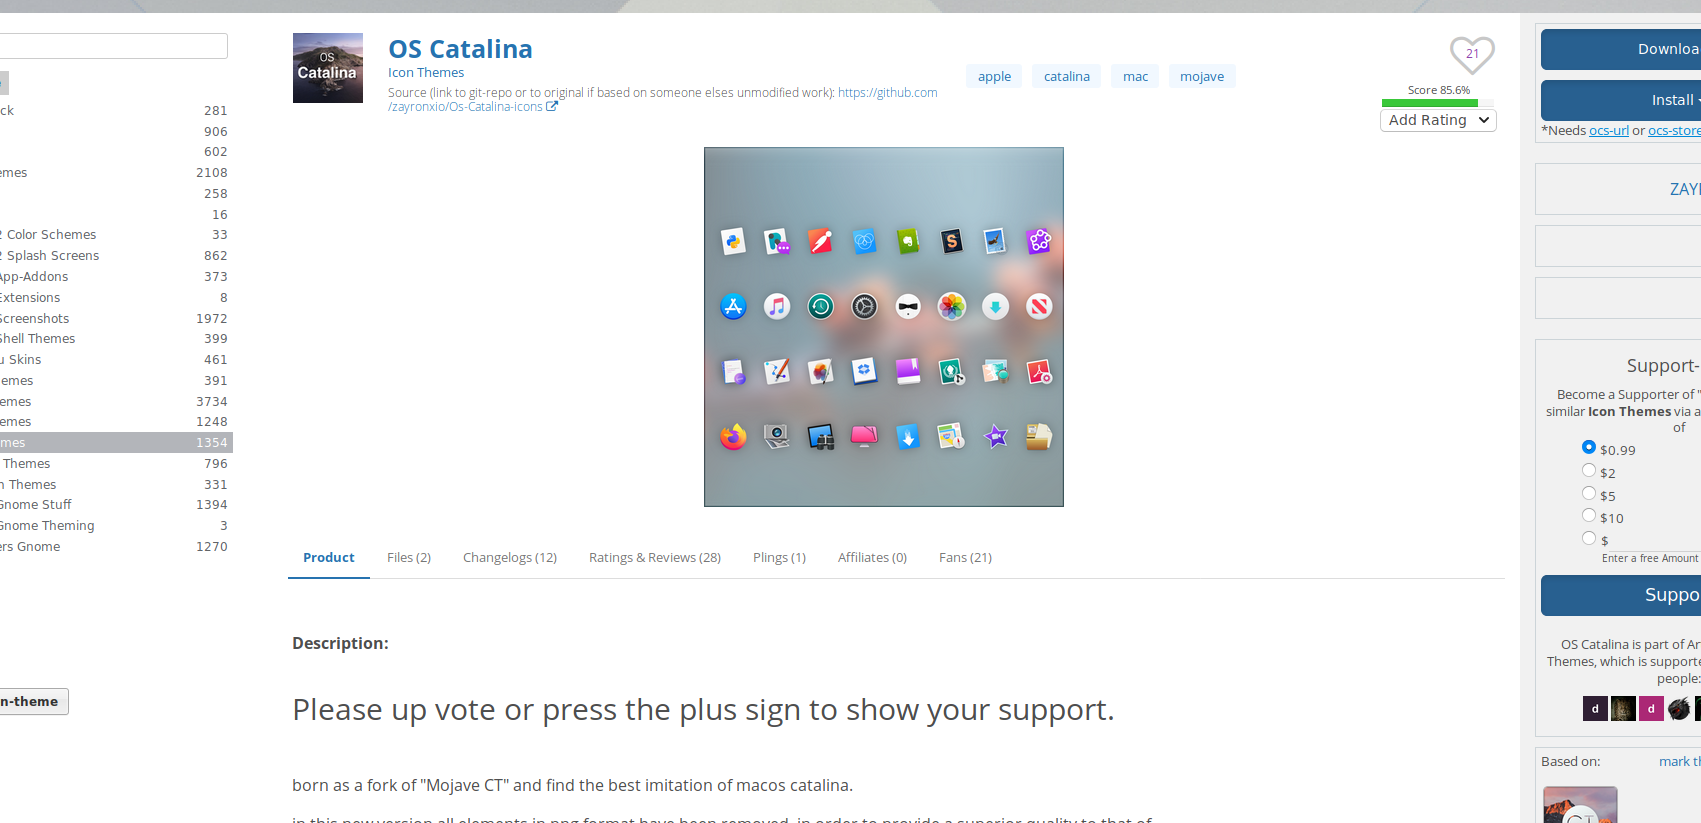Open the Ratings & Reviews (28) tab
Image resolution: width=1701 pixels, height=823 pixels.
[655, 558]
